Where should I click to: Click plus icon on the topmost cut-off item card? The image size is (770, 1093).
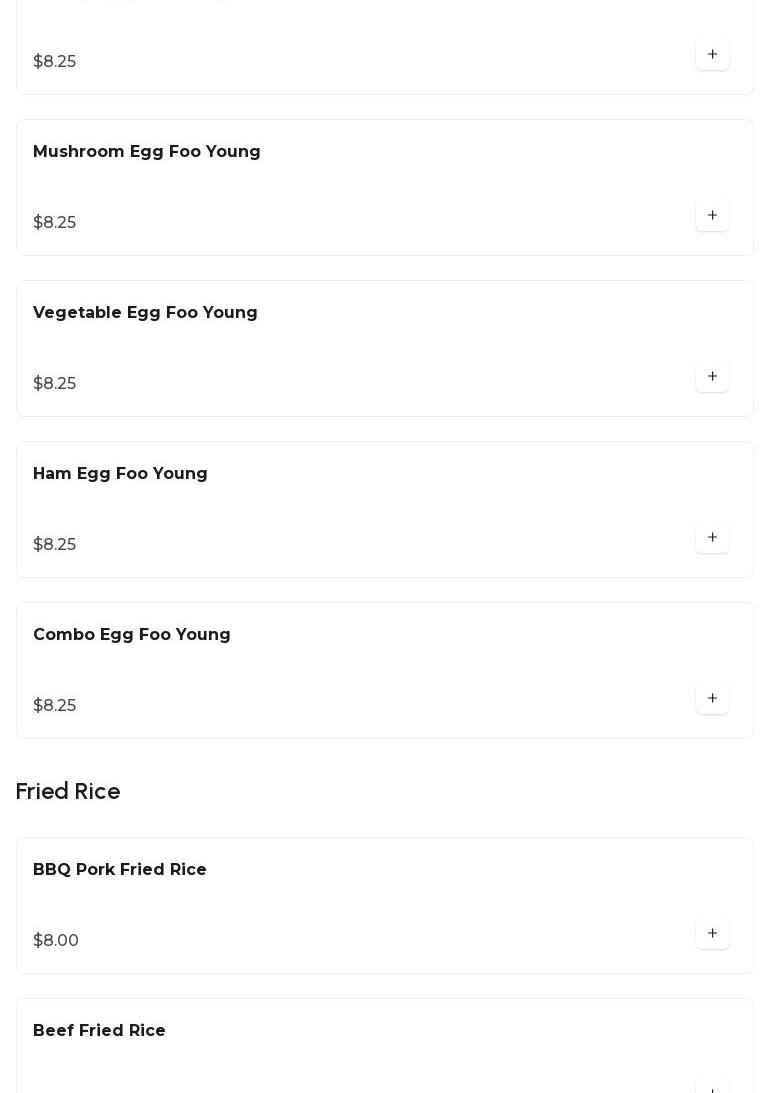point(712,55)
